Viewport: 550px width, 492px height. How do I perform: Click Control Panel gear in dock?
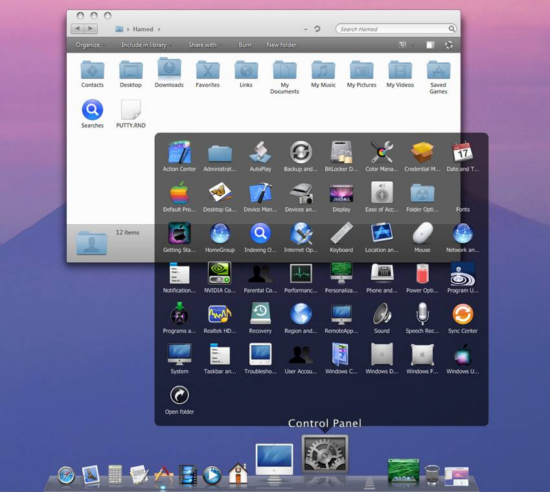click(325, 454)
